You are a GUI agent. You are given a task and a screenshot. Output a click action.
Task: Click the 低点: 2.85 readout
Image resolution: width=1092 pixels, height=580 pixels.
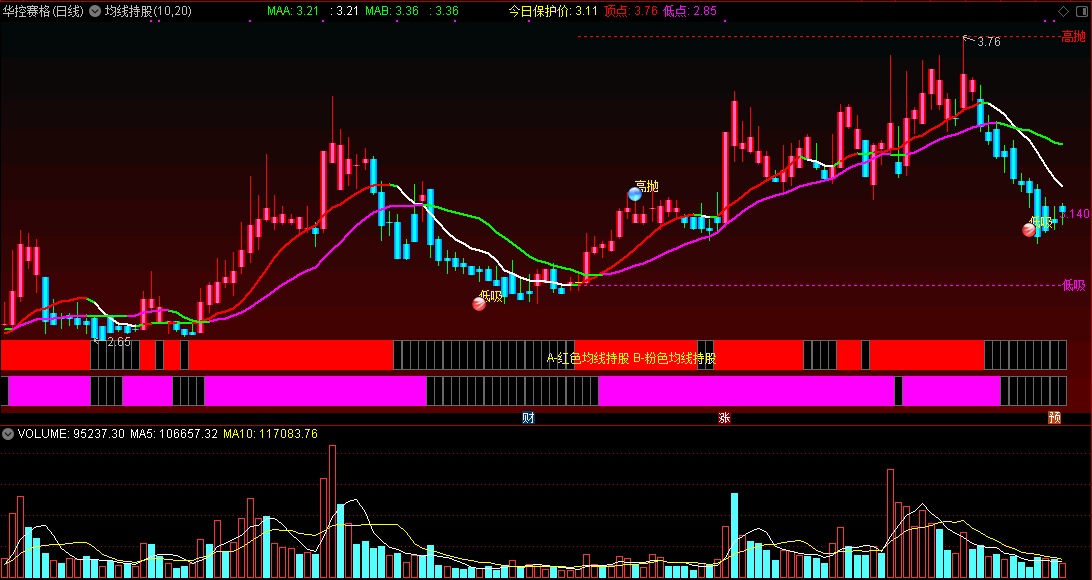[x=690, y=11]
